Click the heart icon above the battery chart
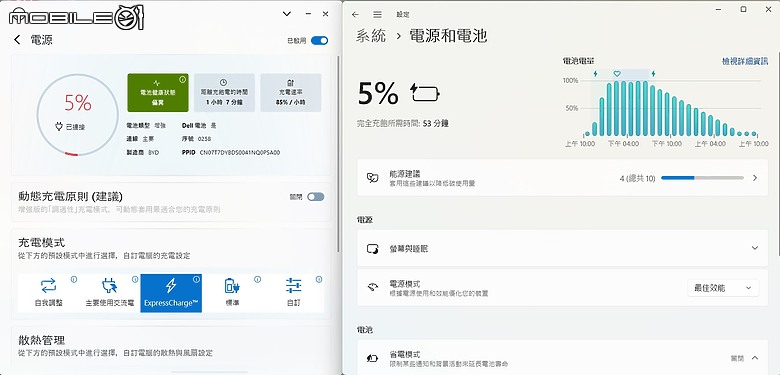 click(x=617, y=74)
